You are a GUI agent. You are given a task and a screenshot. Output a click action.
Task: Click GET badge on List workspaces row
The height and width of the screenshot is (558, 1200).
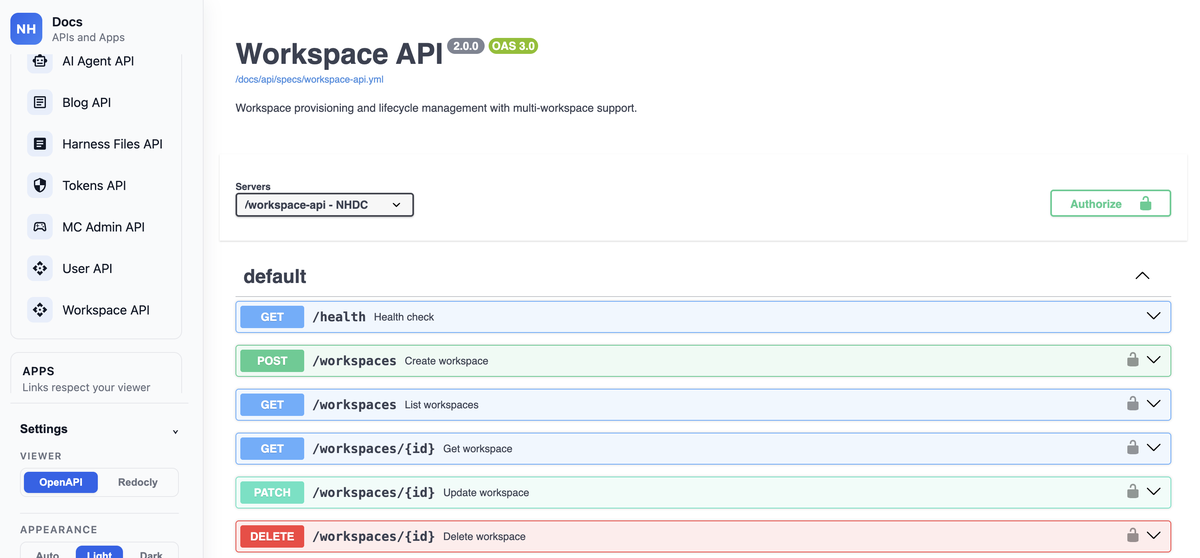tap(272, 405)
